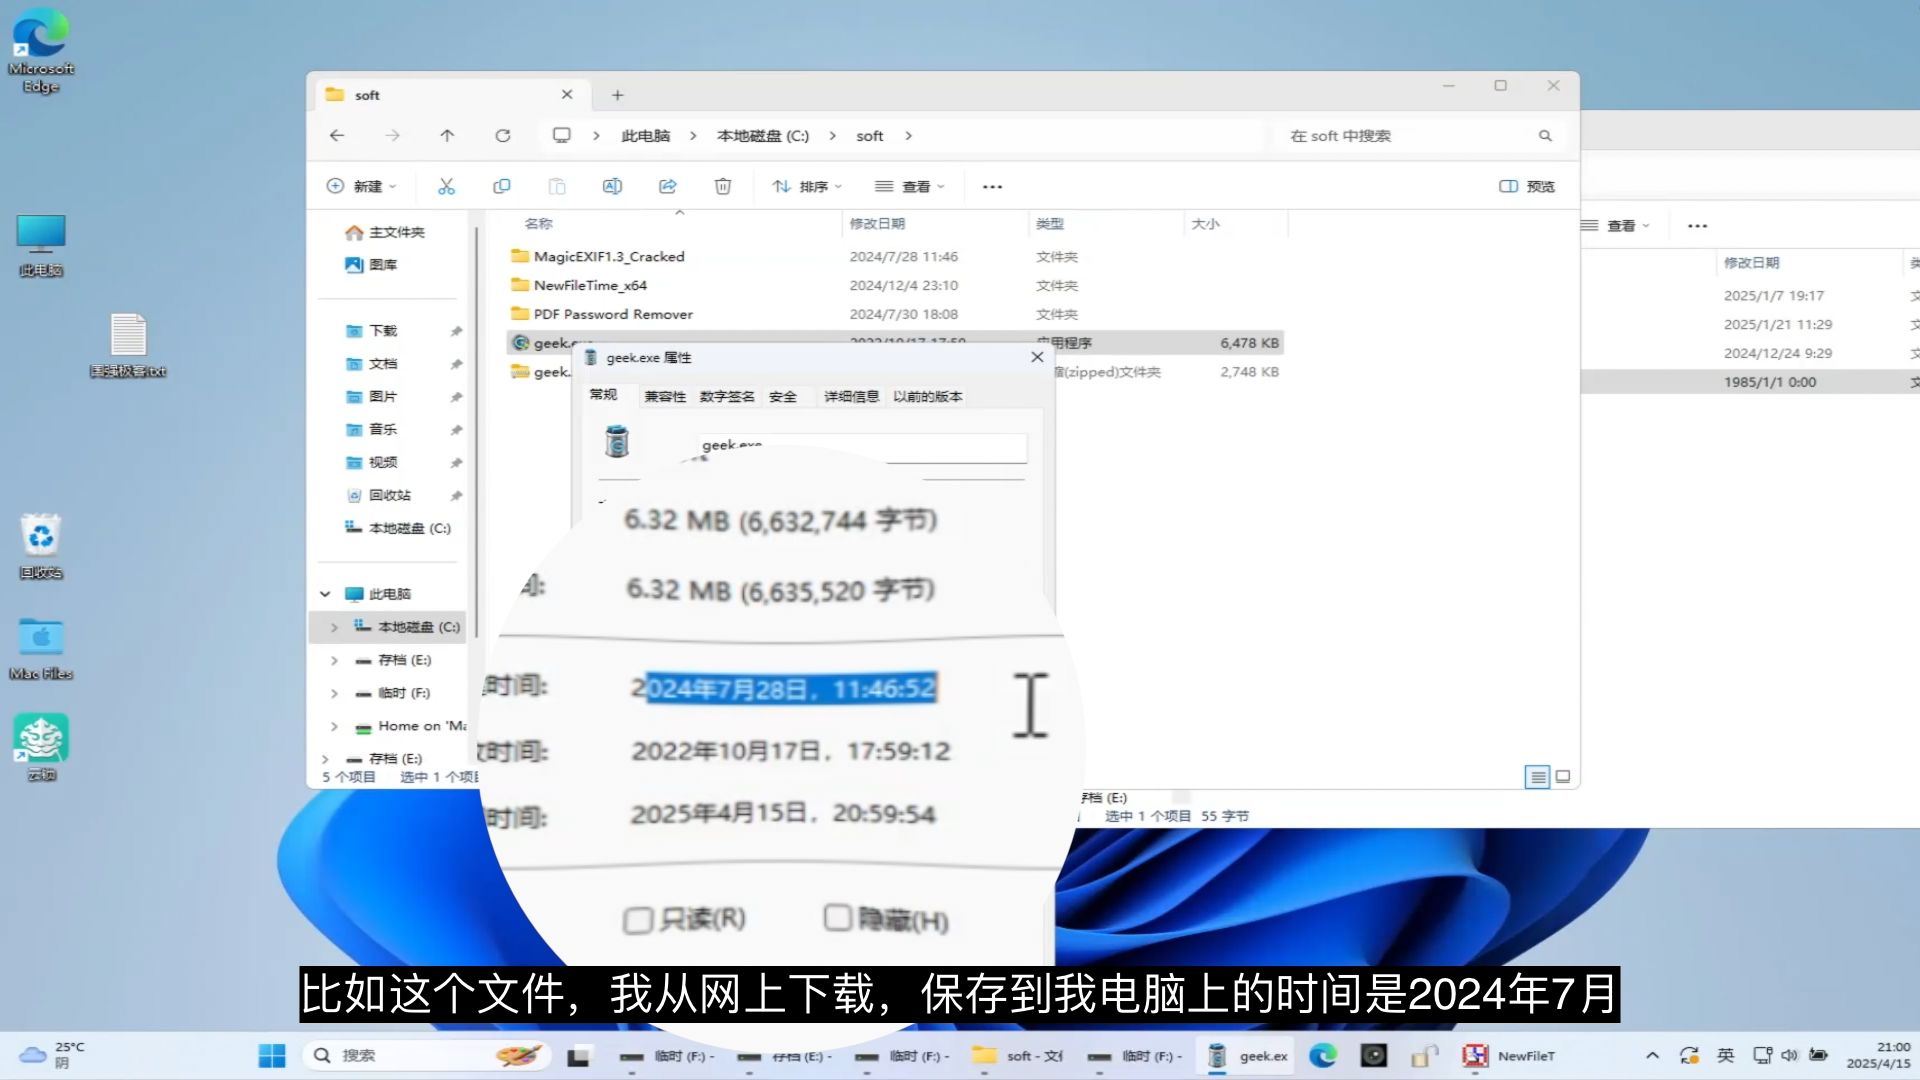Select the text file icon on desktop

tap(128, 345)
